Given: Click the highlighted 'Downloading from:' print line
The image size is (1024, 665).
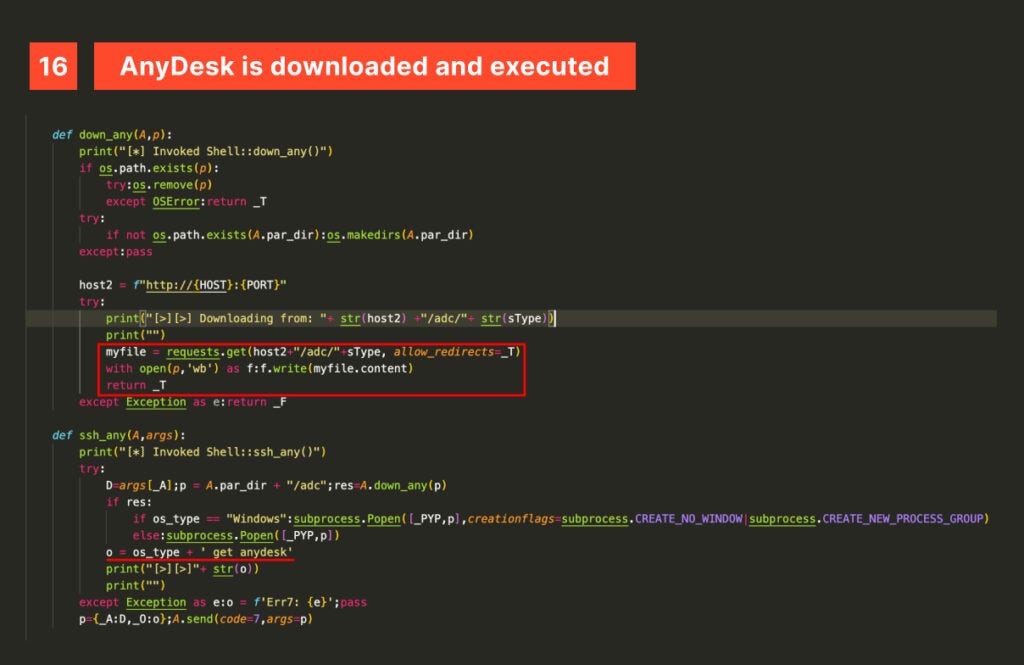Looking at the screenshot, I should click(x=330, y=318).
